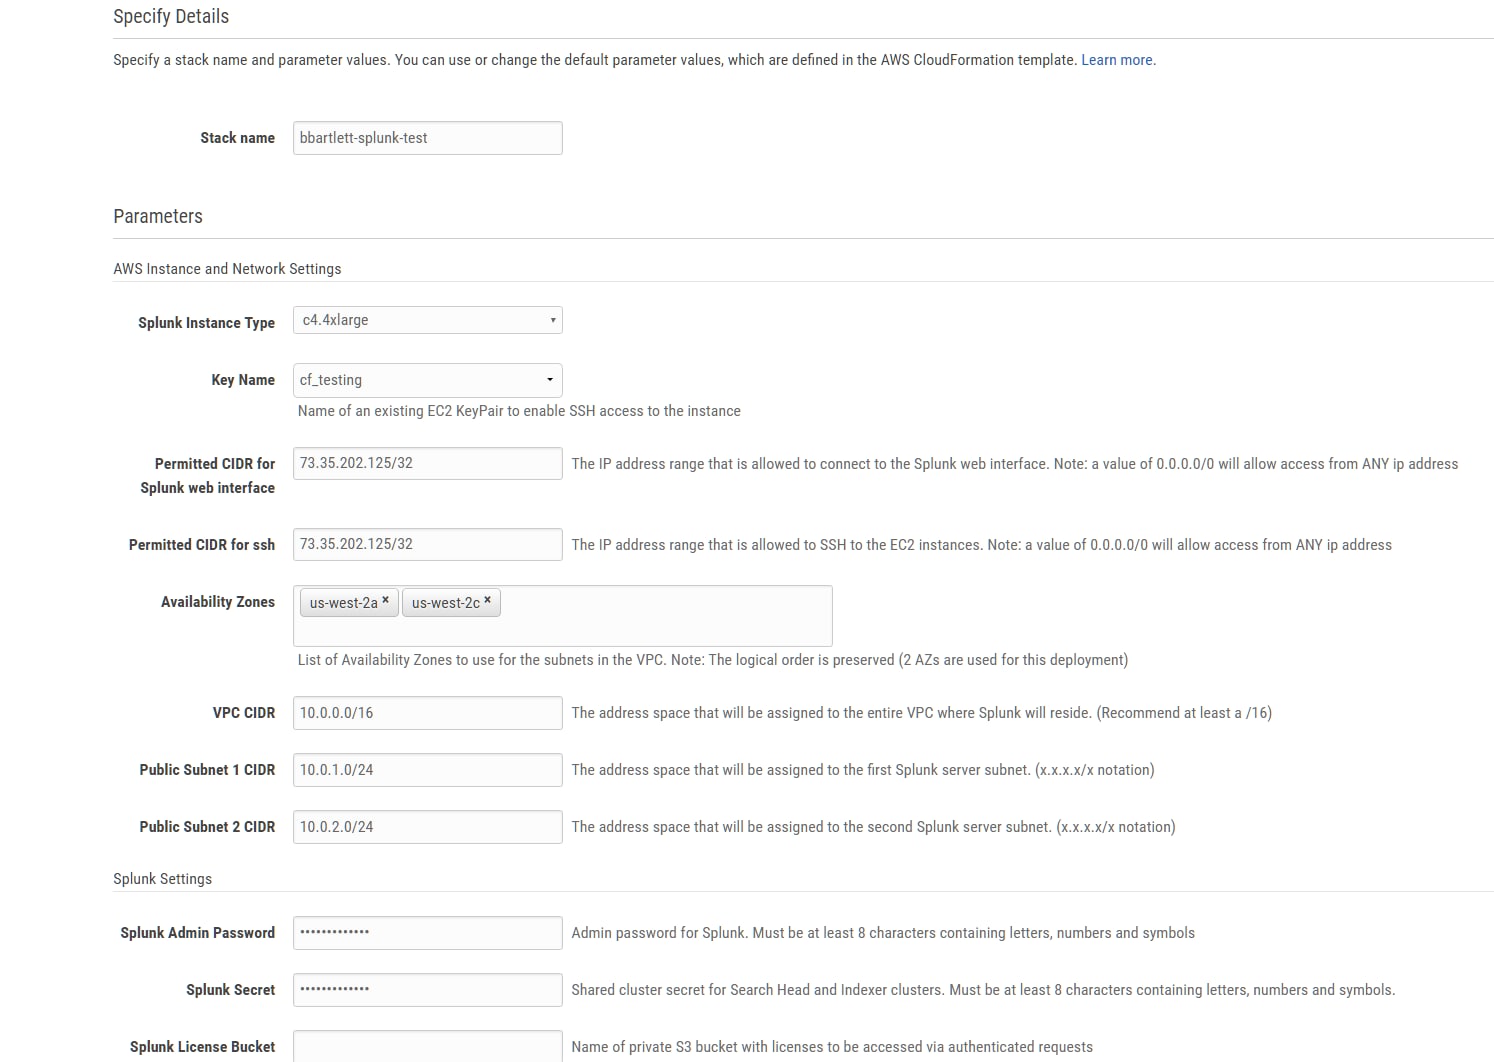The image size is (1494, 1062).
Task: Click the Public Subnet 2 CIDR label
Action: point(207,827)
